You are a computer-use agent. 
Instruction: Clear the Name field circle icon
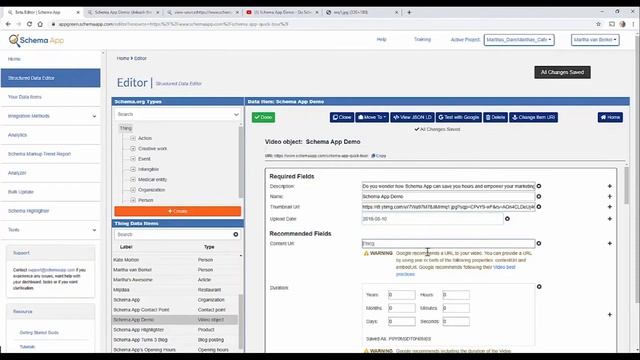[x=539, y=196]
